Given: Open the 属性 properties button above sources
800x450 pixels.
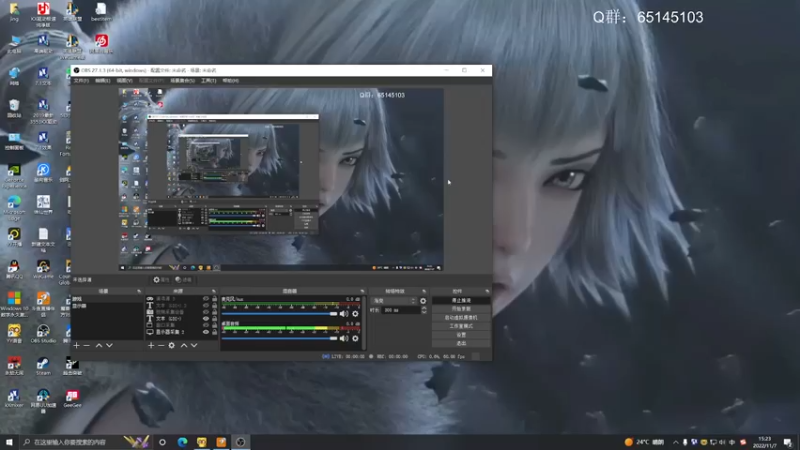Looking at the screenshot, I should click(x=161, y=280).
